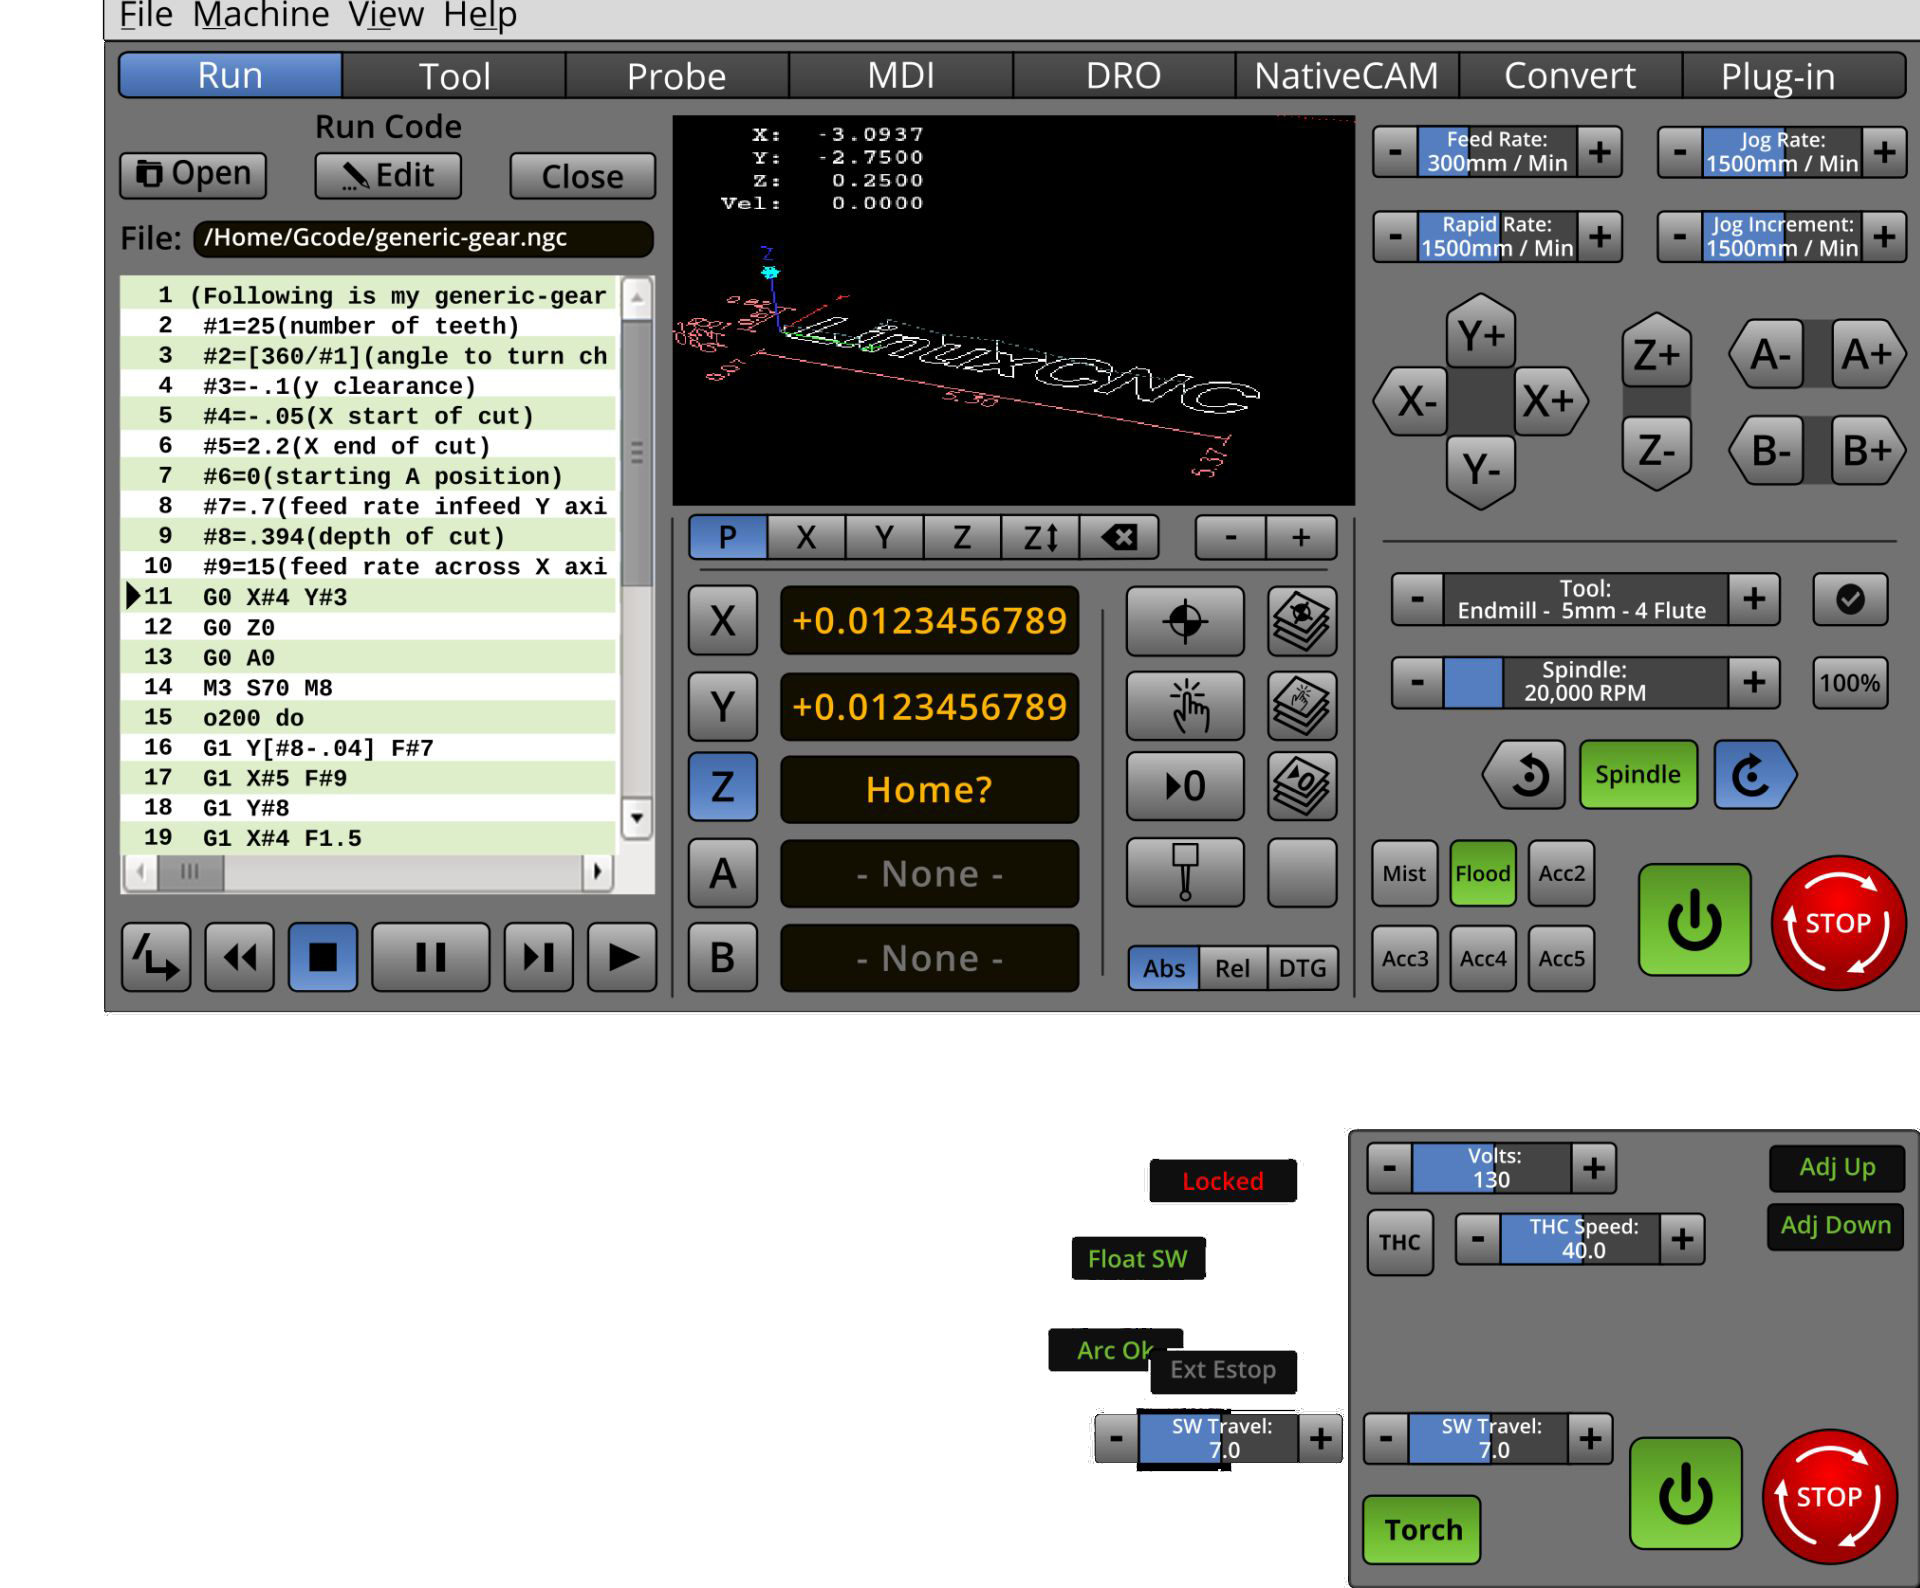Select DTG display mode
Screen dimensions: 1920x1588
tap(1302, 968)
